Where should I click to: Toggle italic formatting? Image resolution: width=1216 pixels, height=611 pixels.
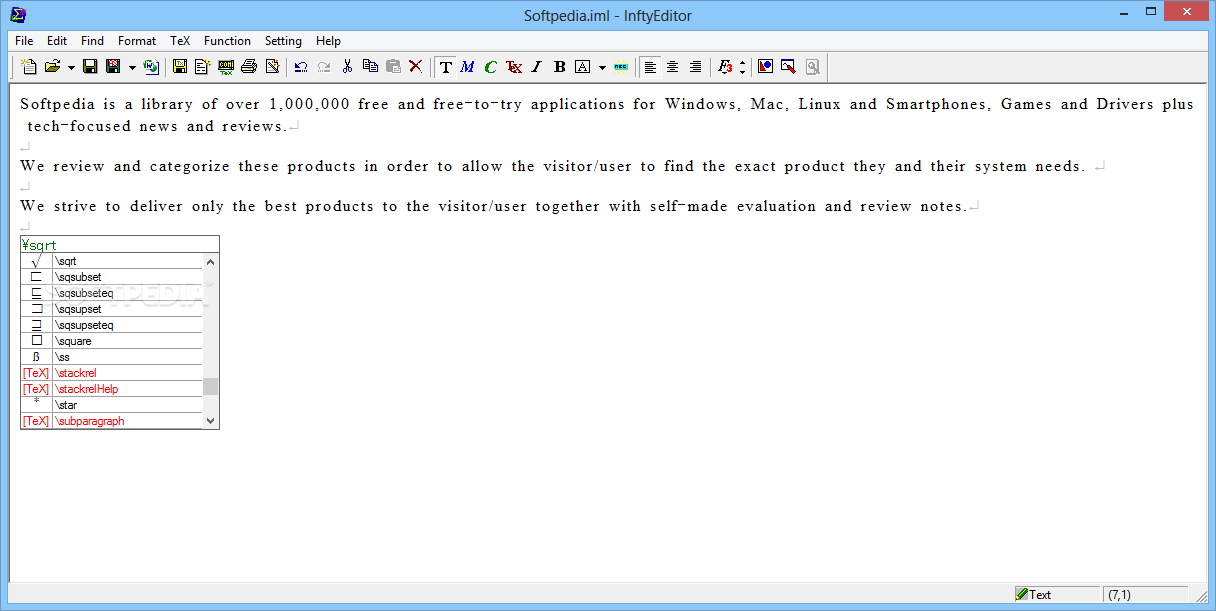536,67
